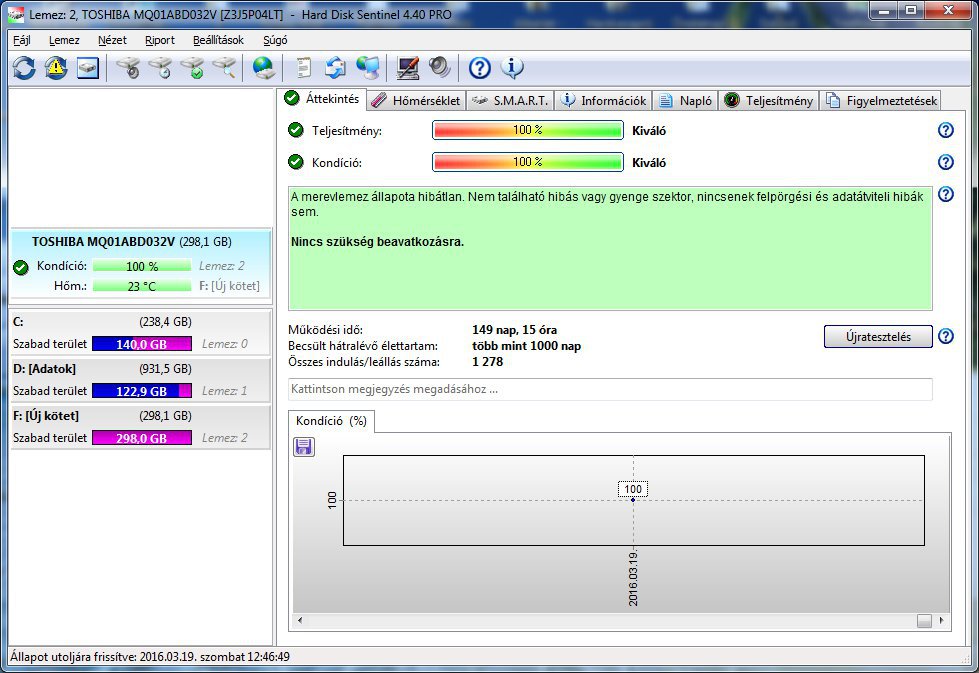Click the '149 nap, 15 óra' value
Viewport: 979px width, 673px height.
click(x=514, y=330)
